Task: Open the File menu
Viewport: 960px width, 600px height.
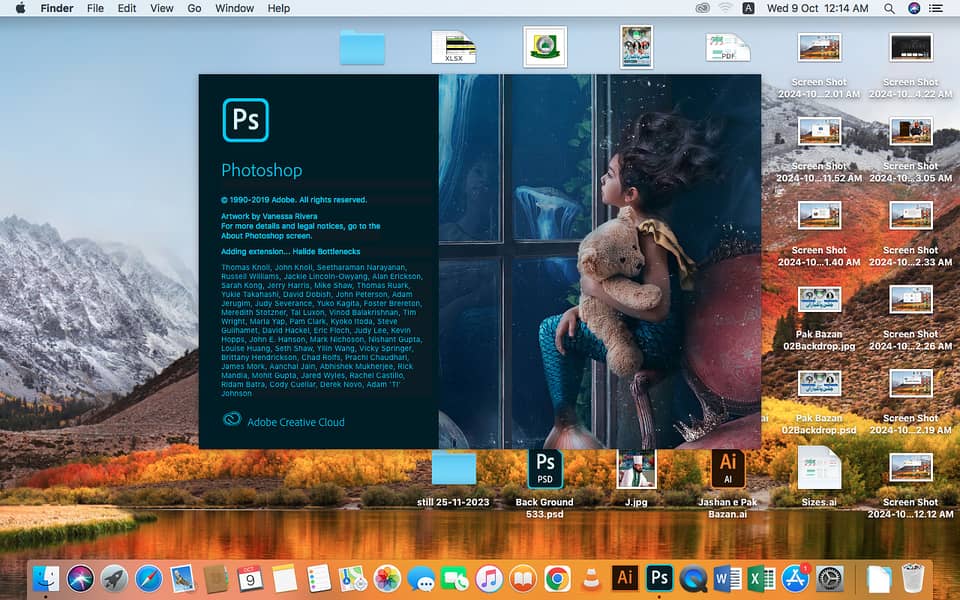Action: 95,8
